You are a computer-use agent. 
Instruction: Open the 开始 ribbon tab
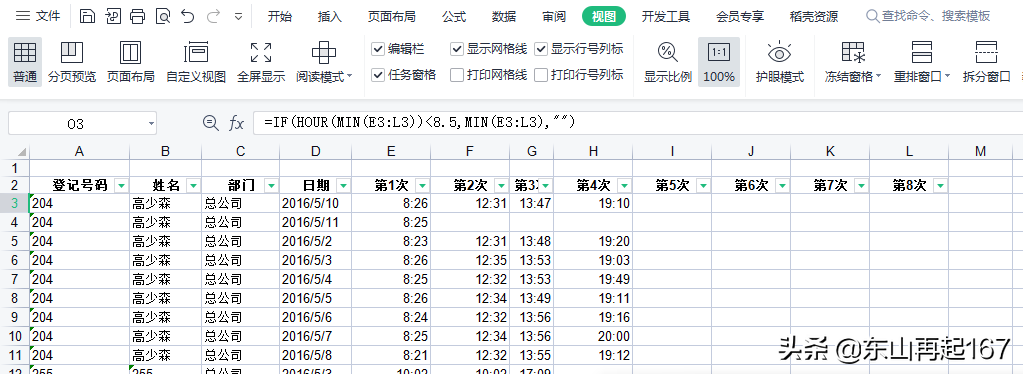(280, 17)
